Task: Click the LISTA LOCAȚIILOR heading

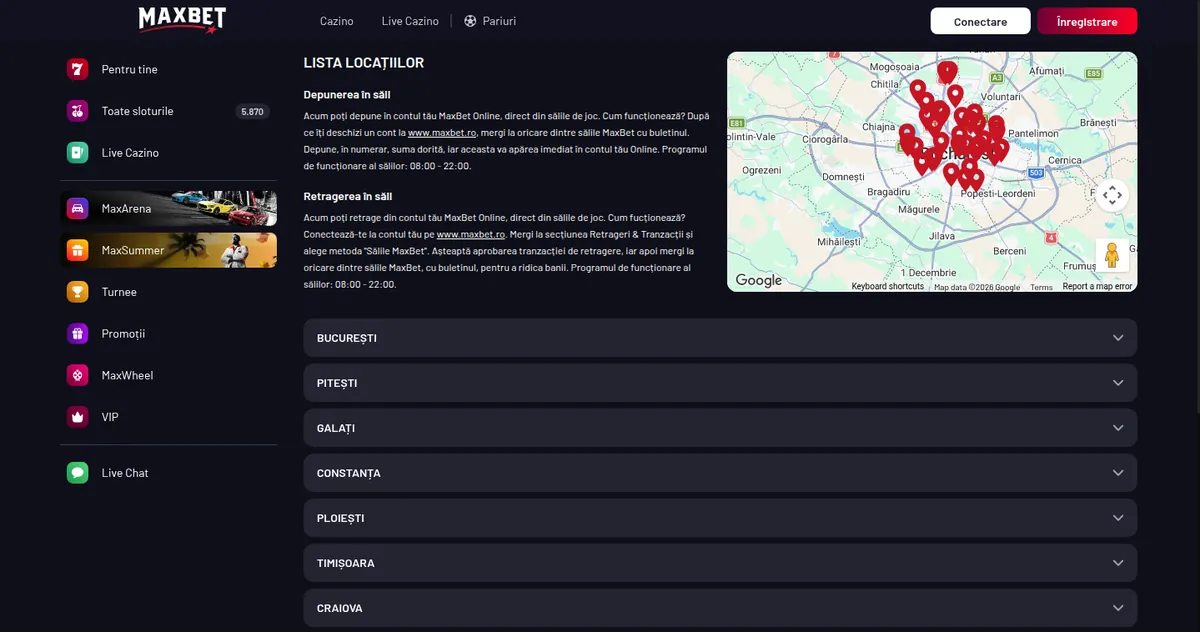Action: coord(364,63)
